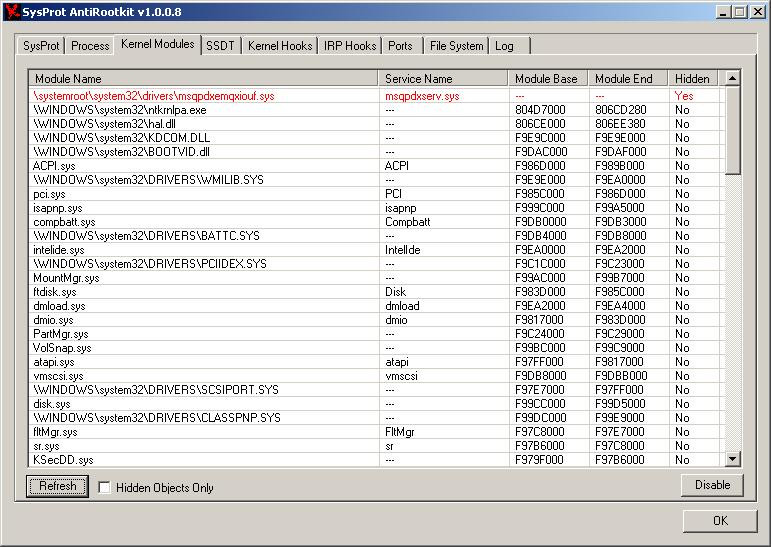Viewport: 771px width, 547px height.
Task: Select the fltMgr.sys module row
Action: (x=376, y=432)
